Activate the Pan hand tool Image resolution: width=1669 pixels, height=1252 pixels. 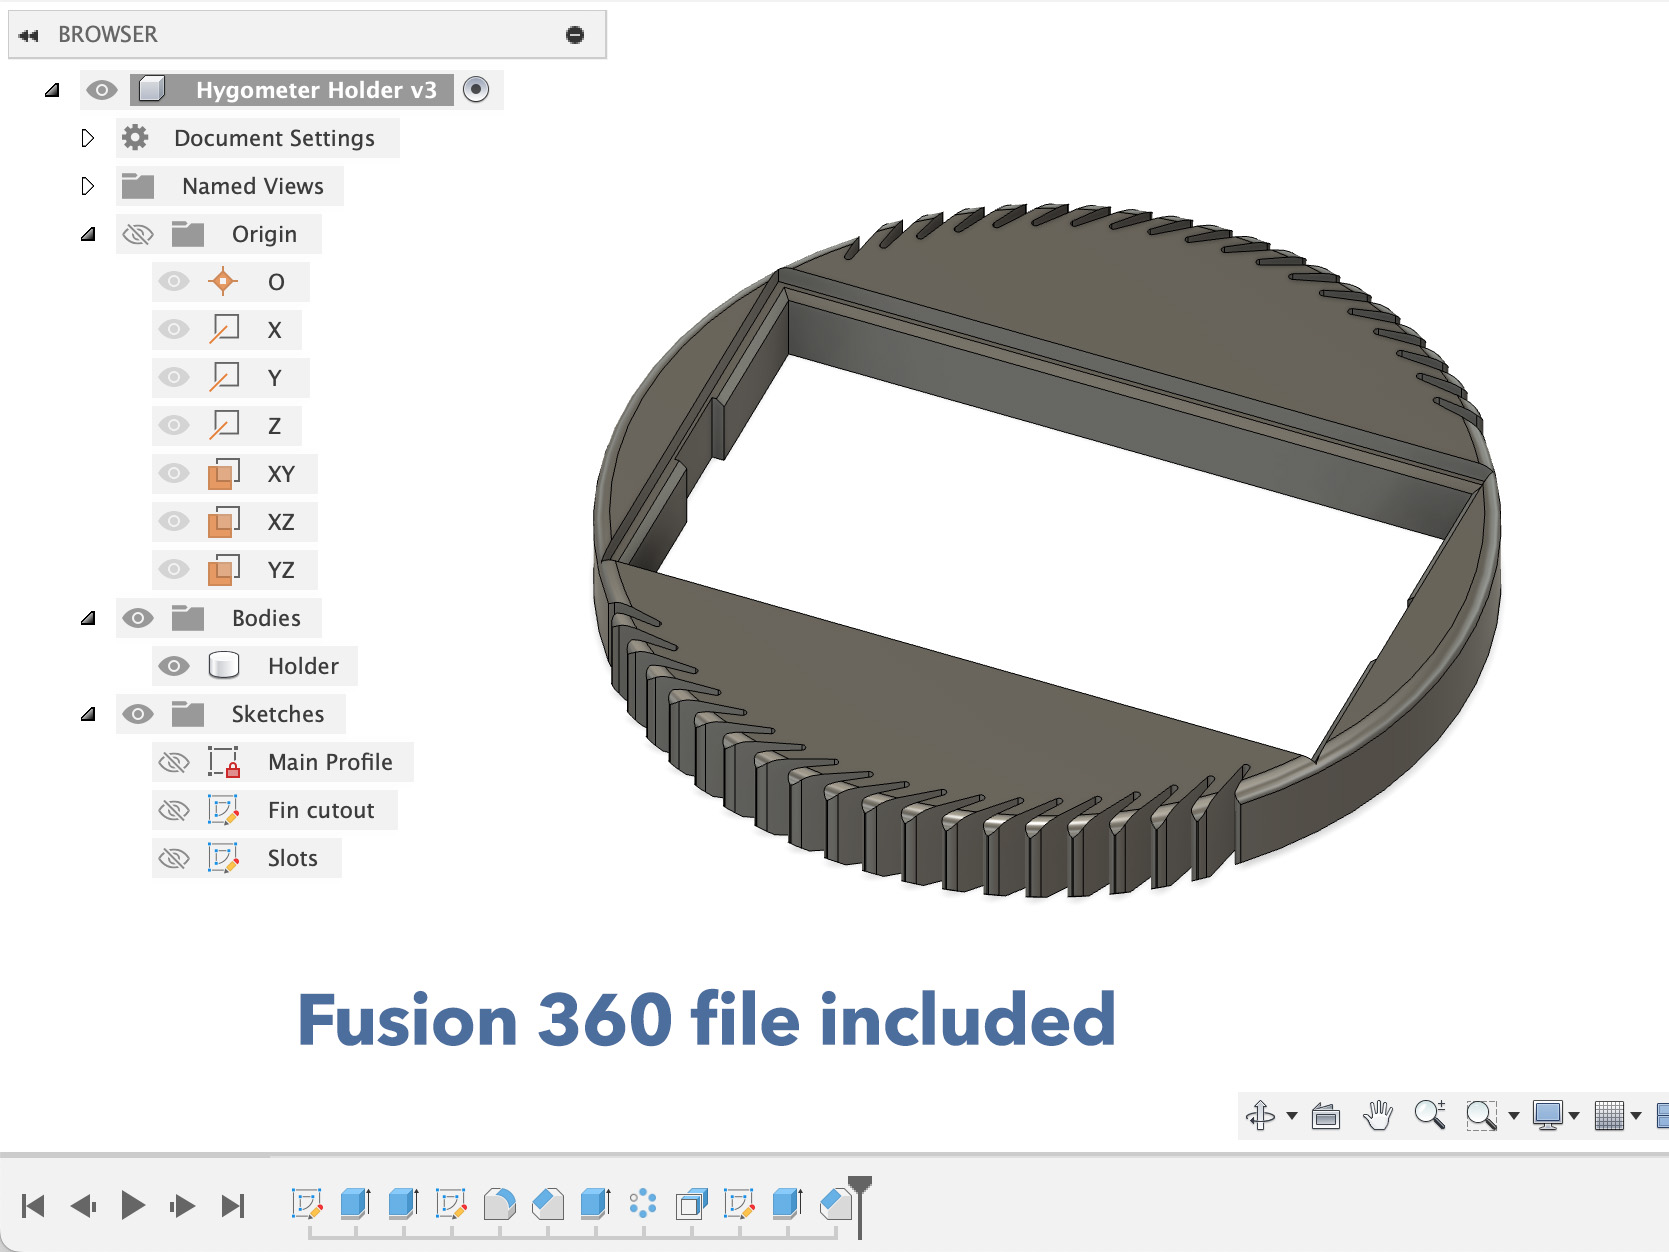point(1378,1115)
